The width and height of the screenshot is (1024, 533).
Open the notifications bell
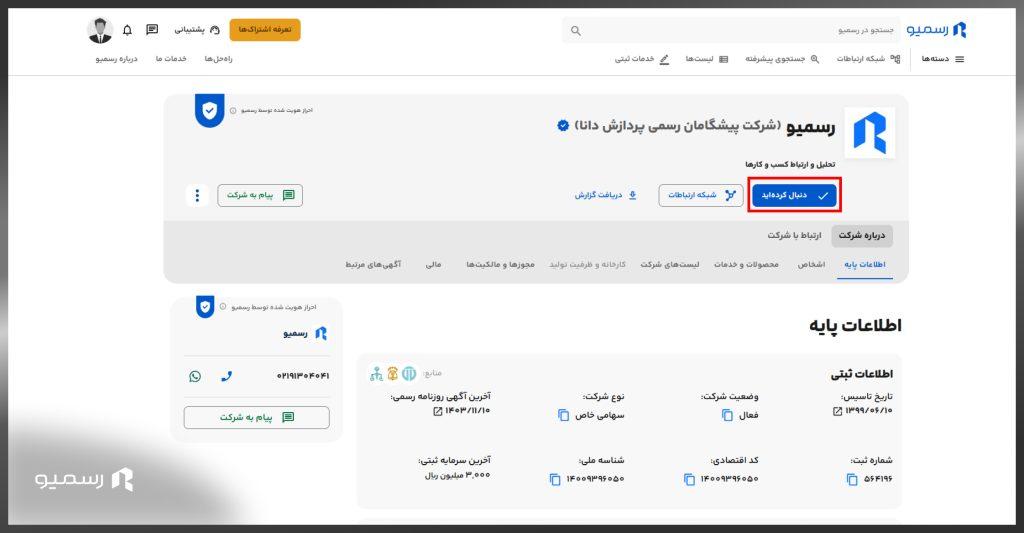tap(127, 30)
